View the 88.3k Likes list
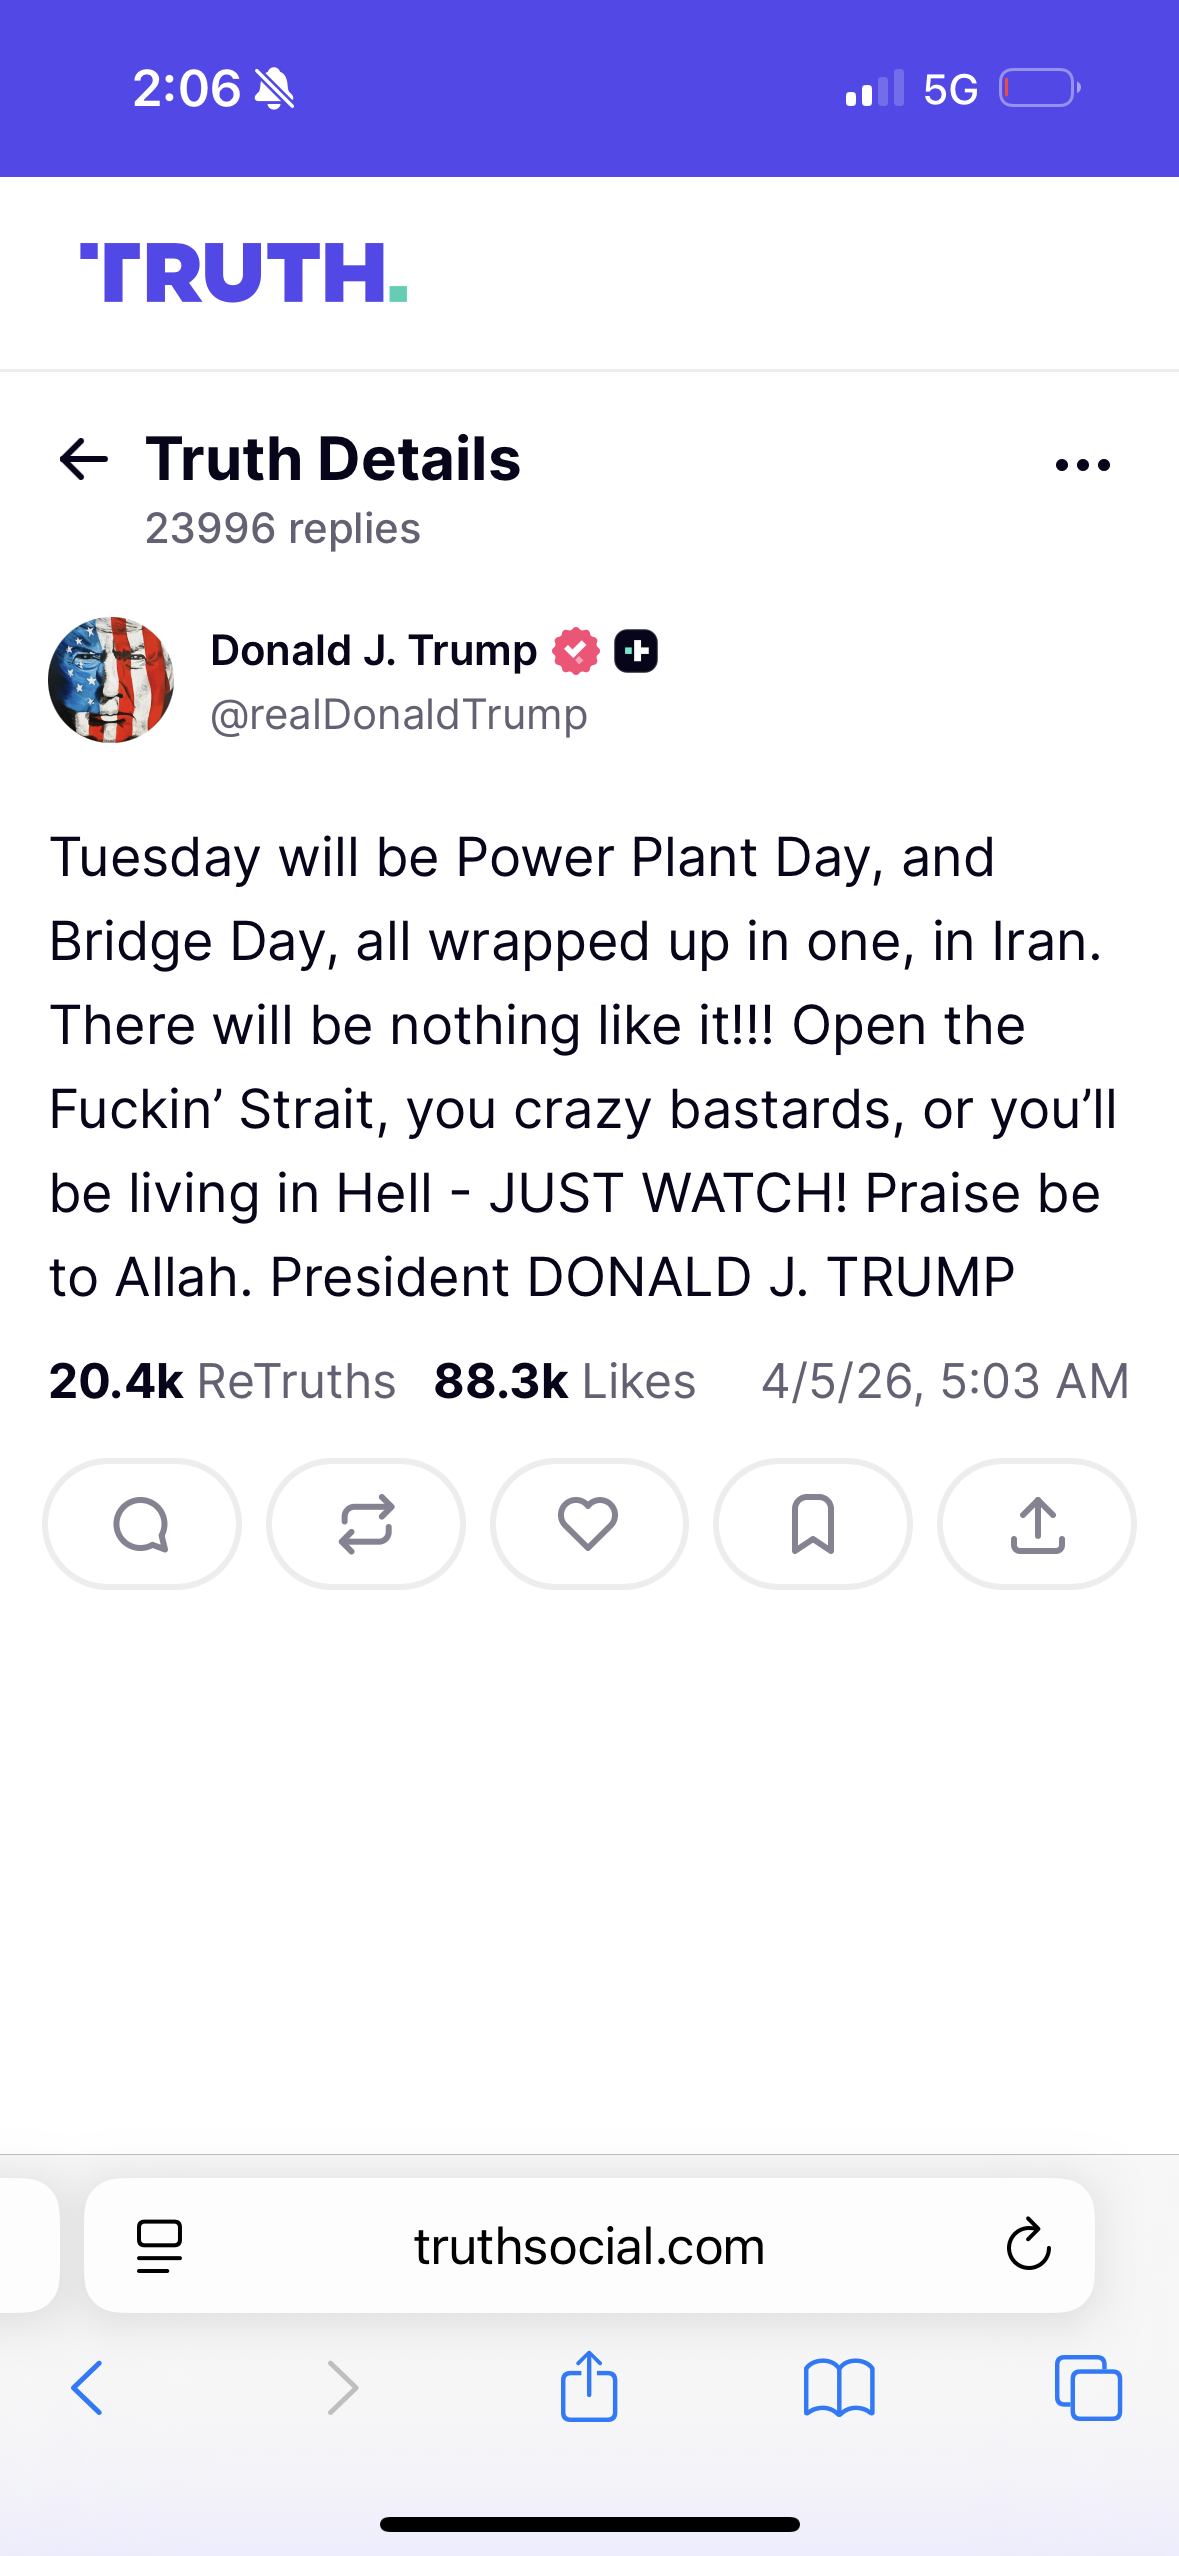The width and height of the screenshot is (1179, 2556). tap(564, 1382)
